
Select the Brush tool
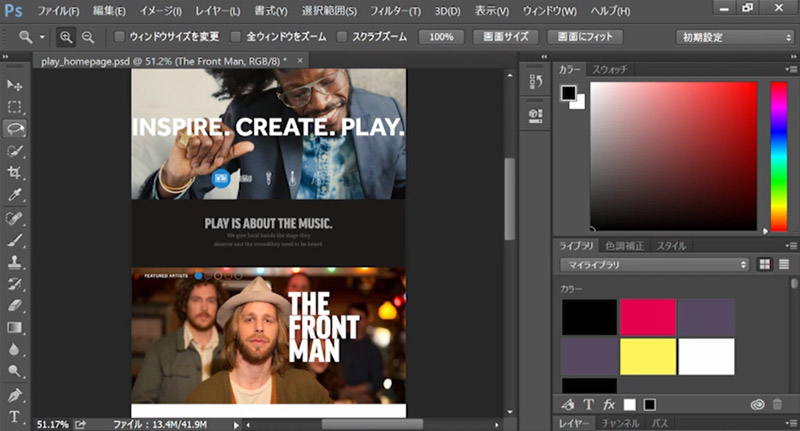14,240
